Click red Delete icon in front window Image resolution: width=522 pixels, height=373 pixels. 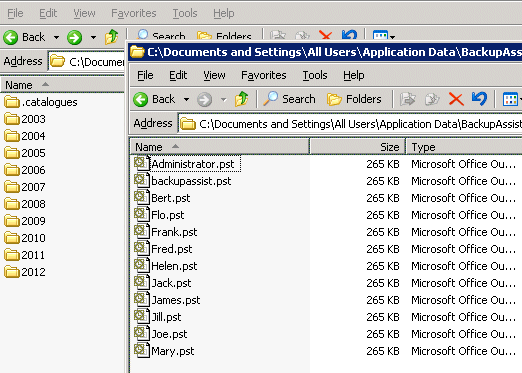456,99
